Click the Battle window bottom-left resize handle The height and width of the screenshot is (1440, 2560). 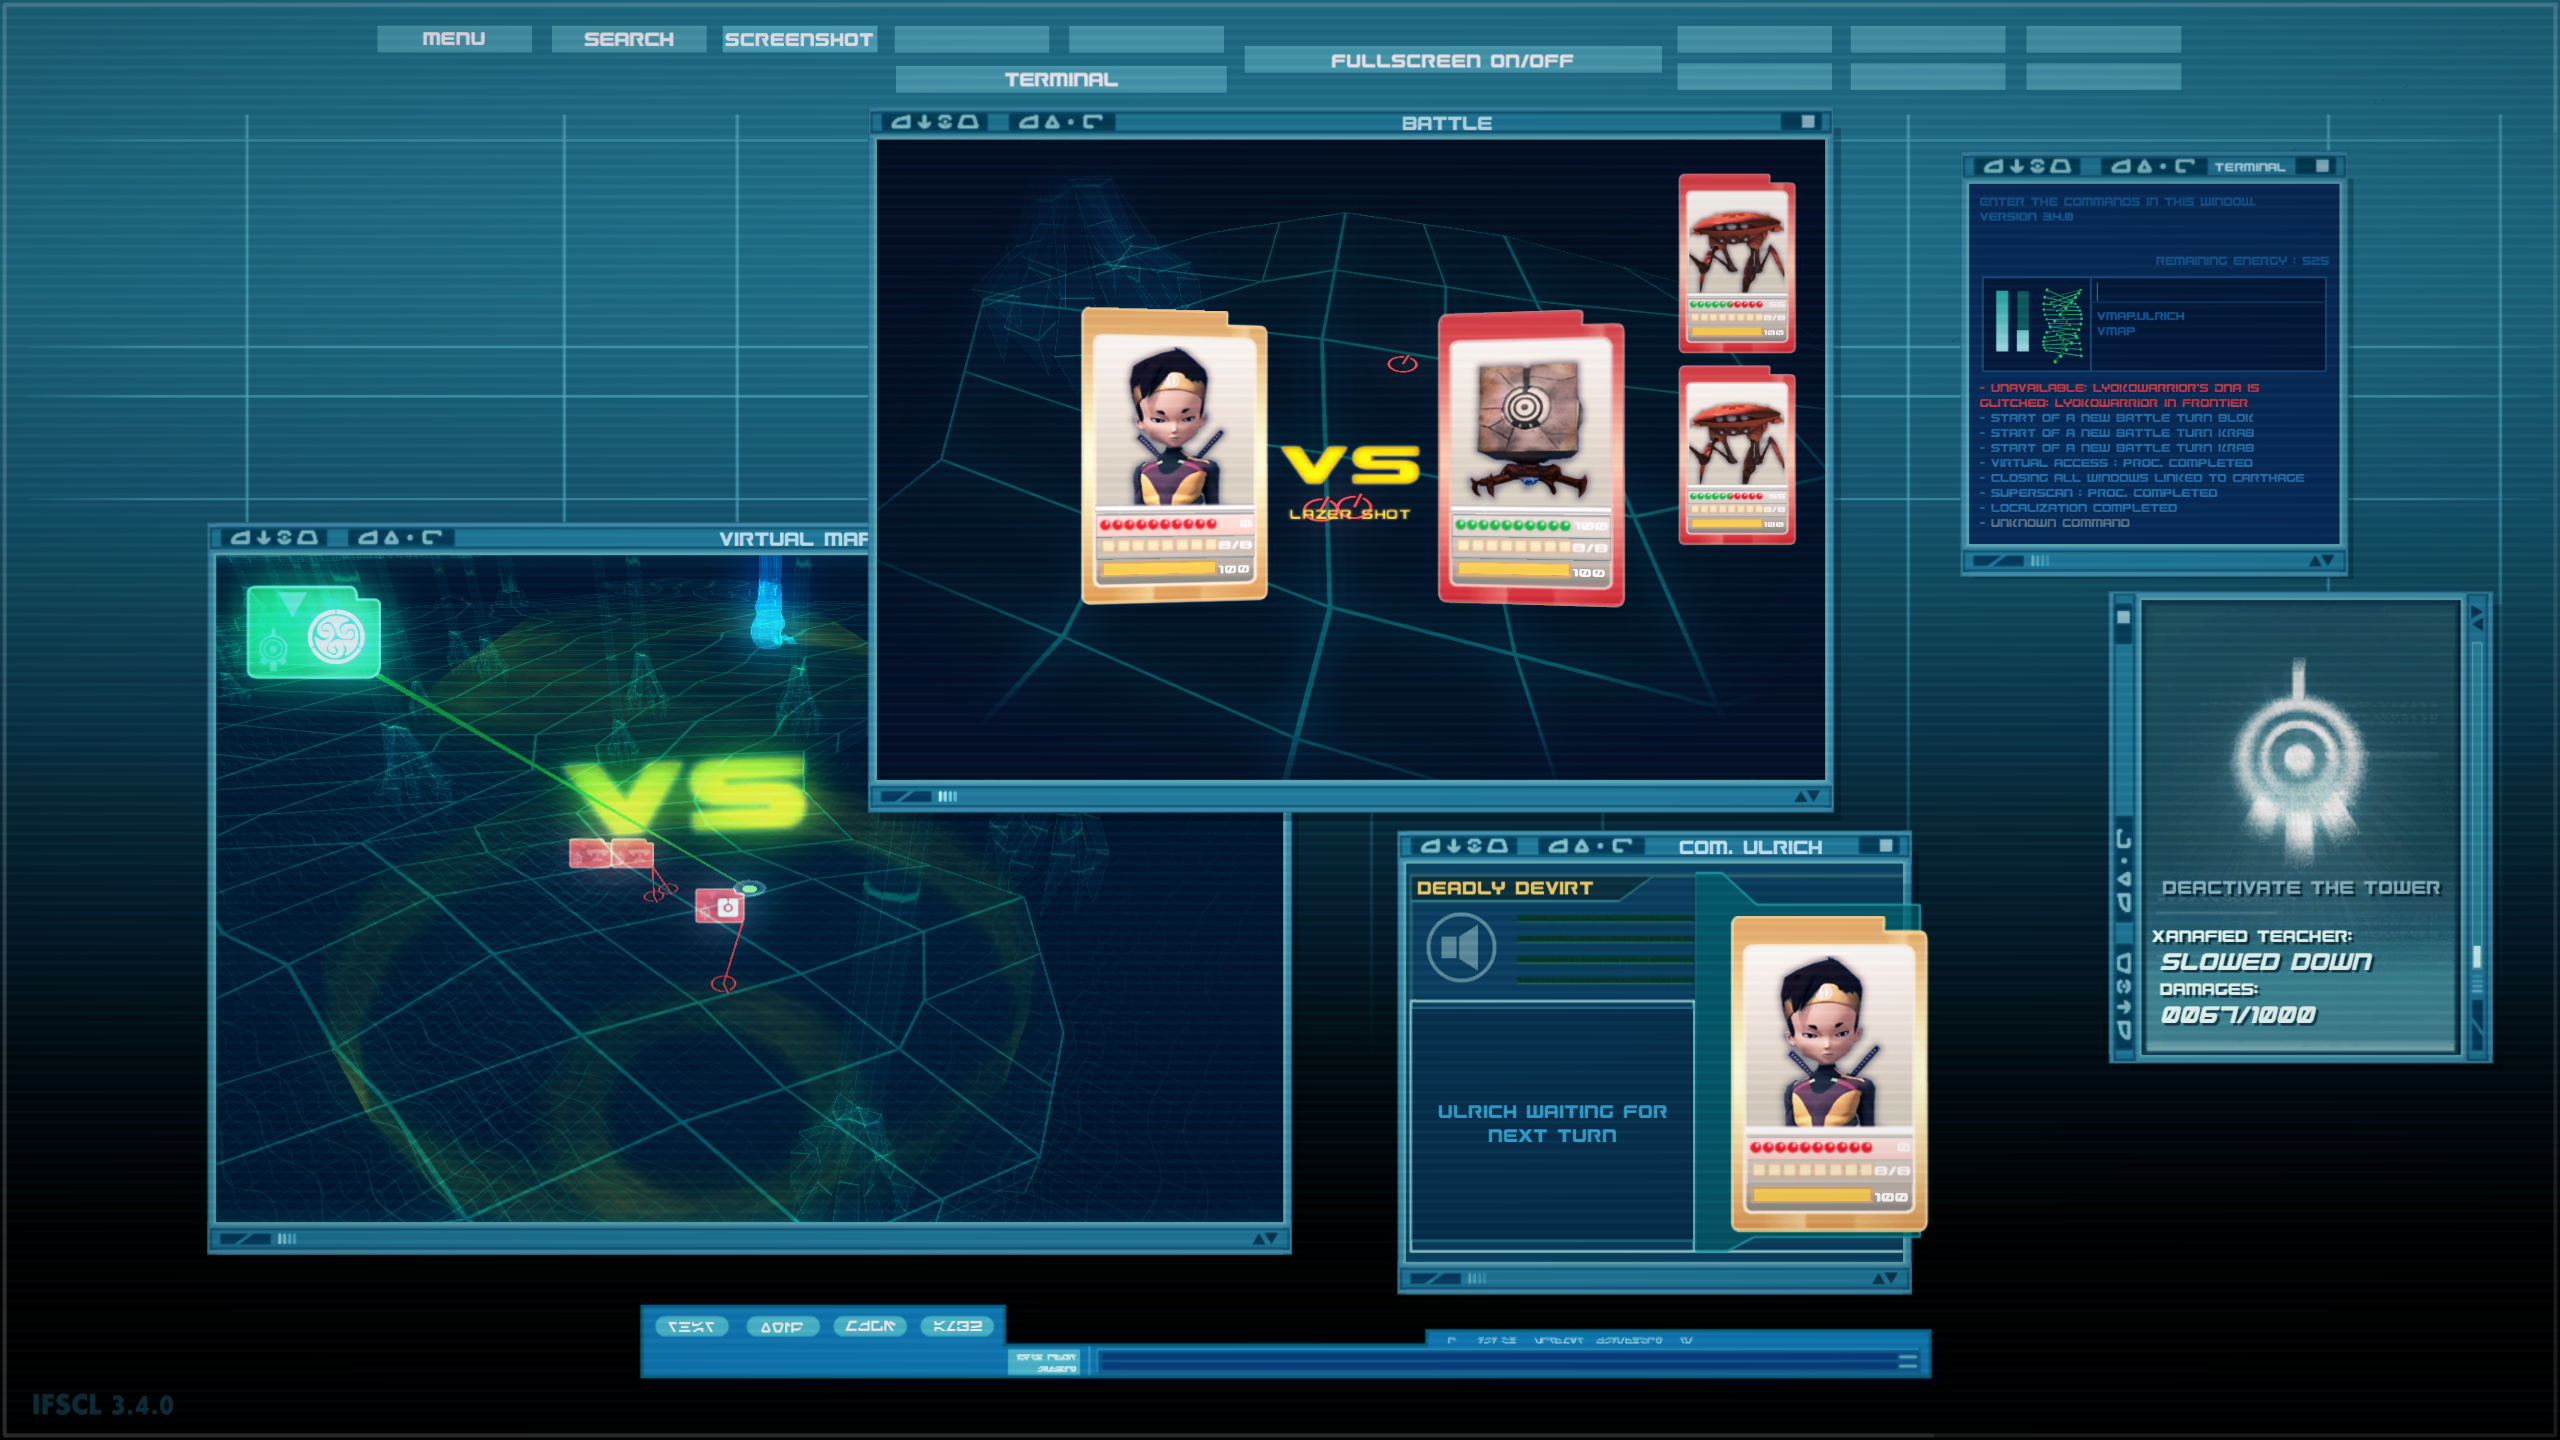(x=905, y=797)
